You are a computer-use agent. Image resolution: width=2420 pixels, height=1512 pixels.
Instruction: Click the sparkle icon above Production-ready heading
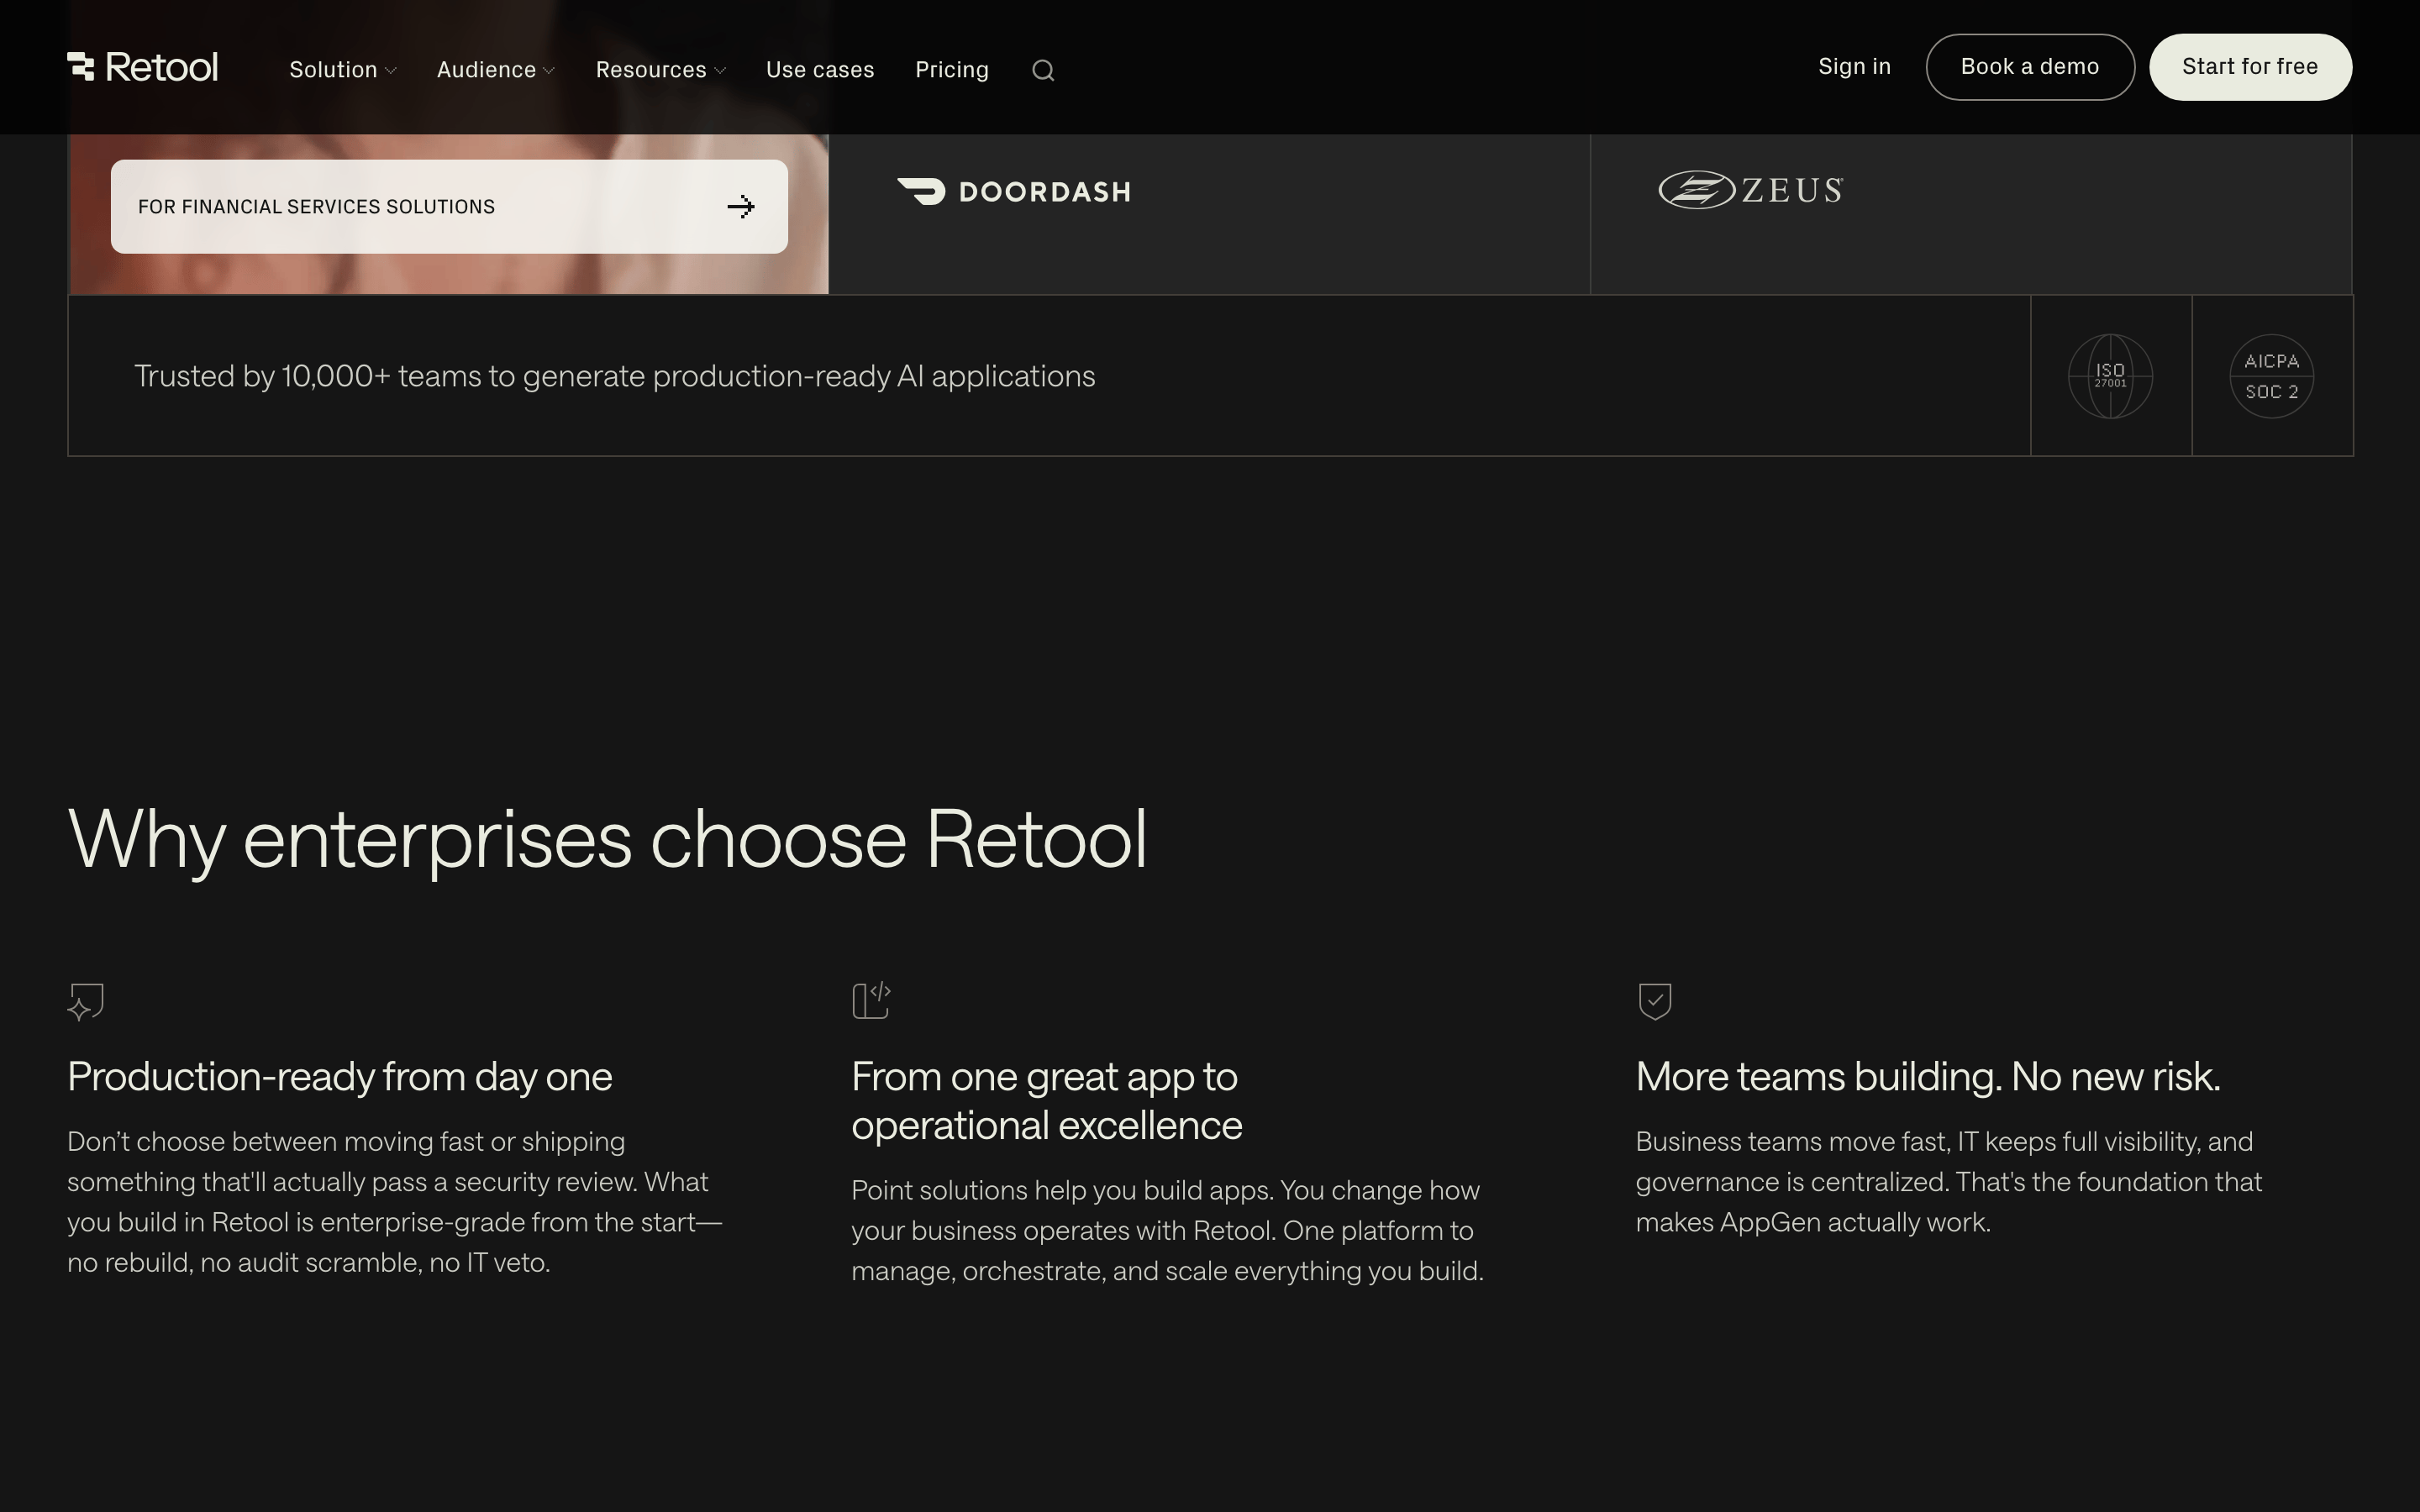pyautogui.click(x=86, y=1001)
